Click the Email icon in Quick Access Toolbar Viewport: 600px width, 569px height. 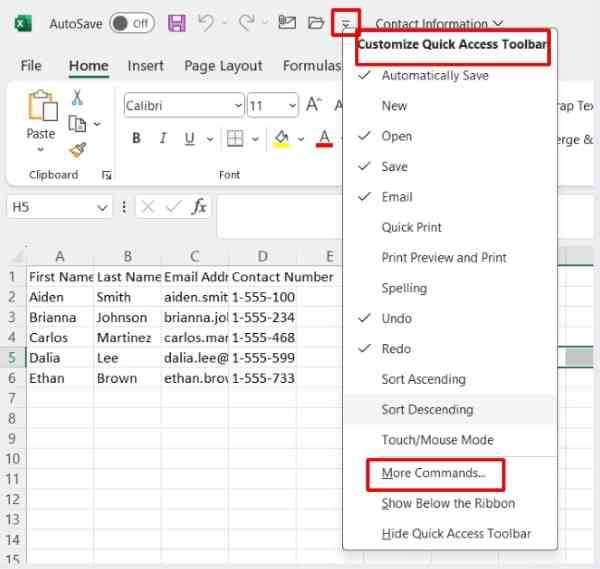coord(287,23)
